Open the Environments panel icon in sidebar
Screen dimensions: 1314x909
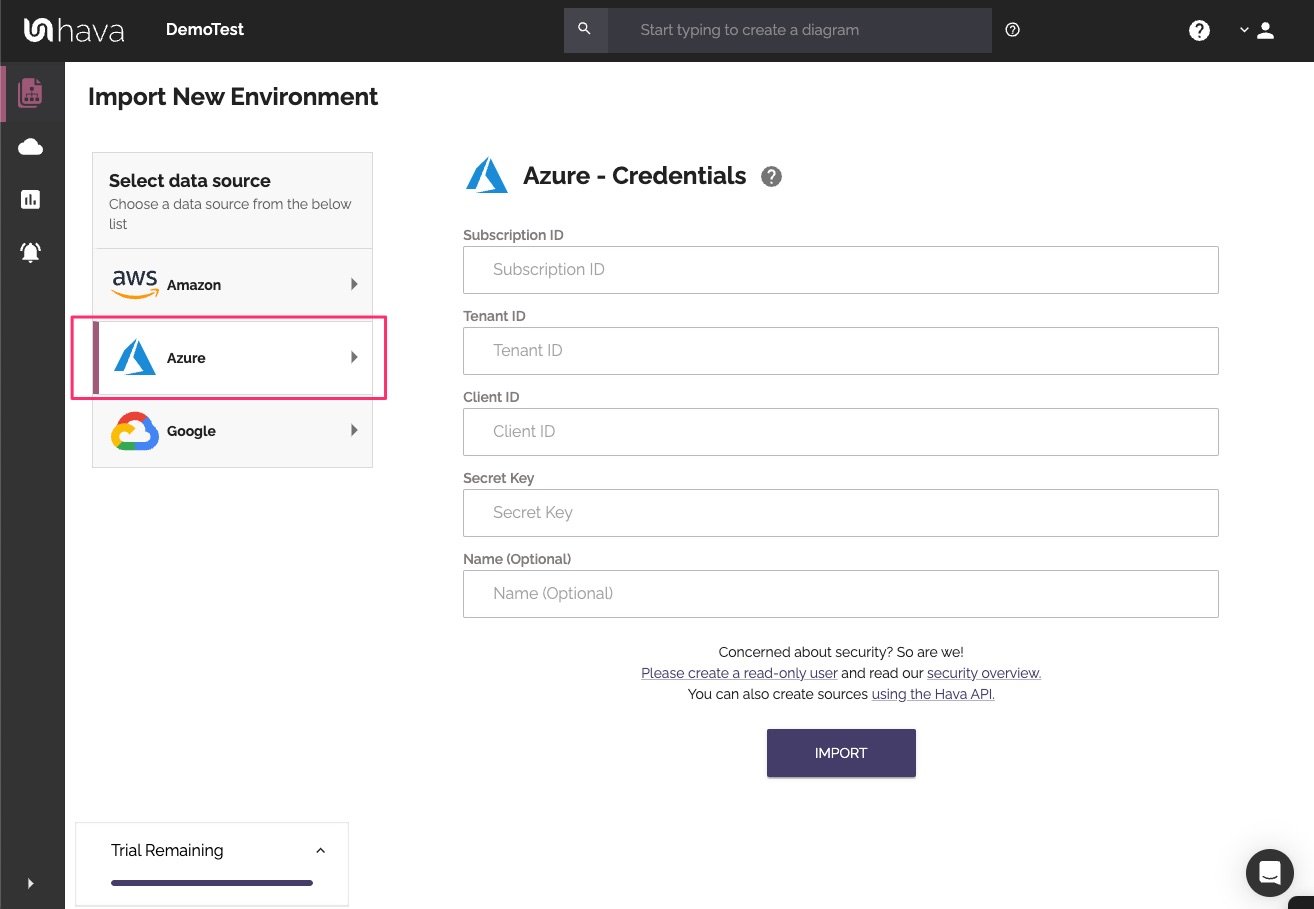click(31, 92)
